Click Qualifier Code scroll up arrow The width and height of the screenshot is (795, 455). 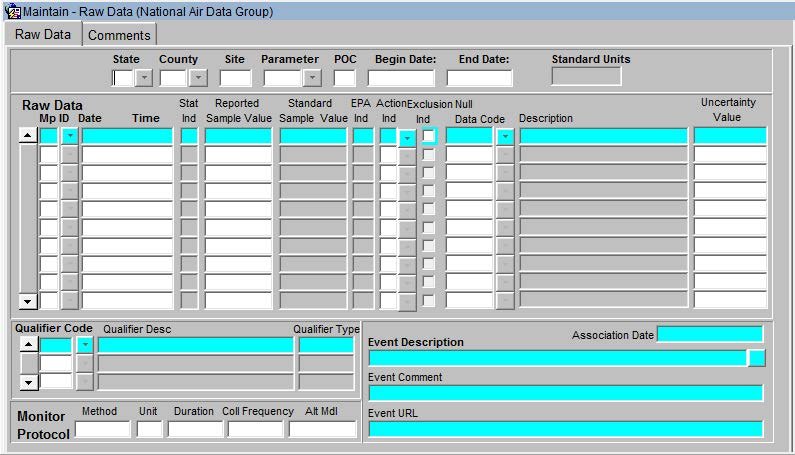(29, 345)
